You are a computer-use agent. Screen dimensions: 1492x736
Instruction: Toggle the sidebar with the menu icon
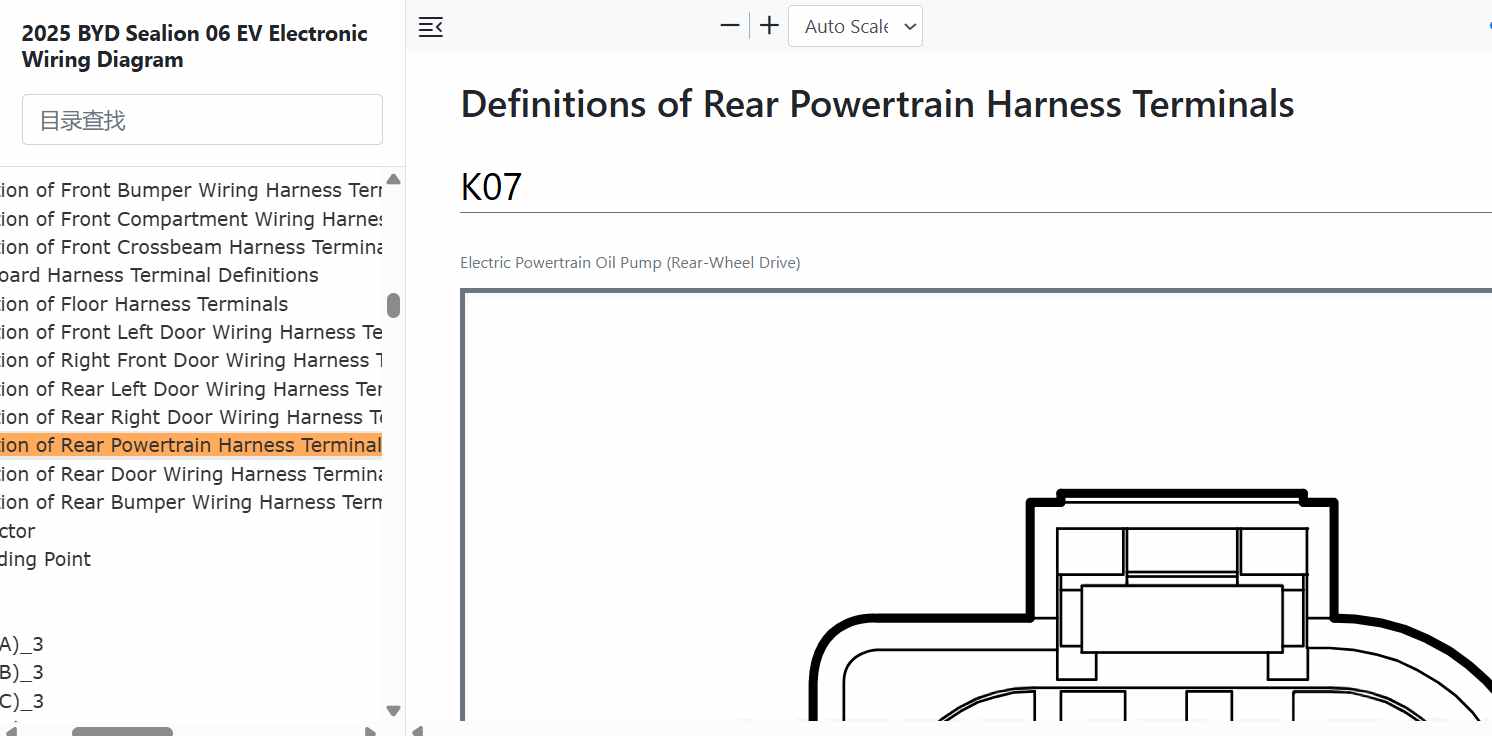[430, 27]
